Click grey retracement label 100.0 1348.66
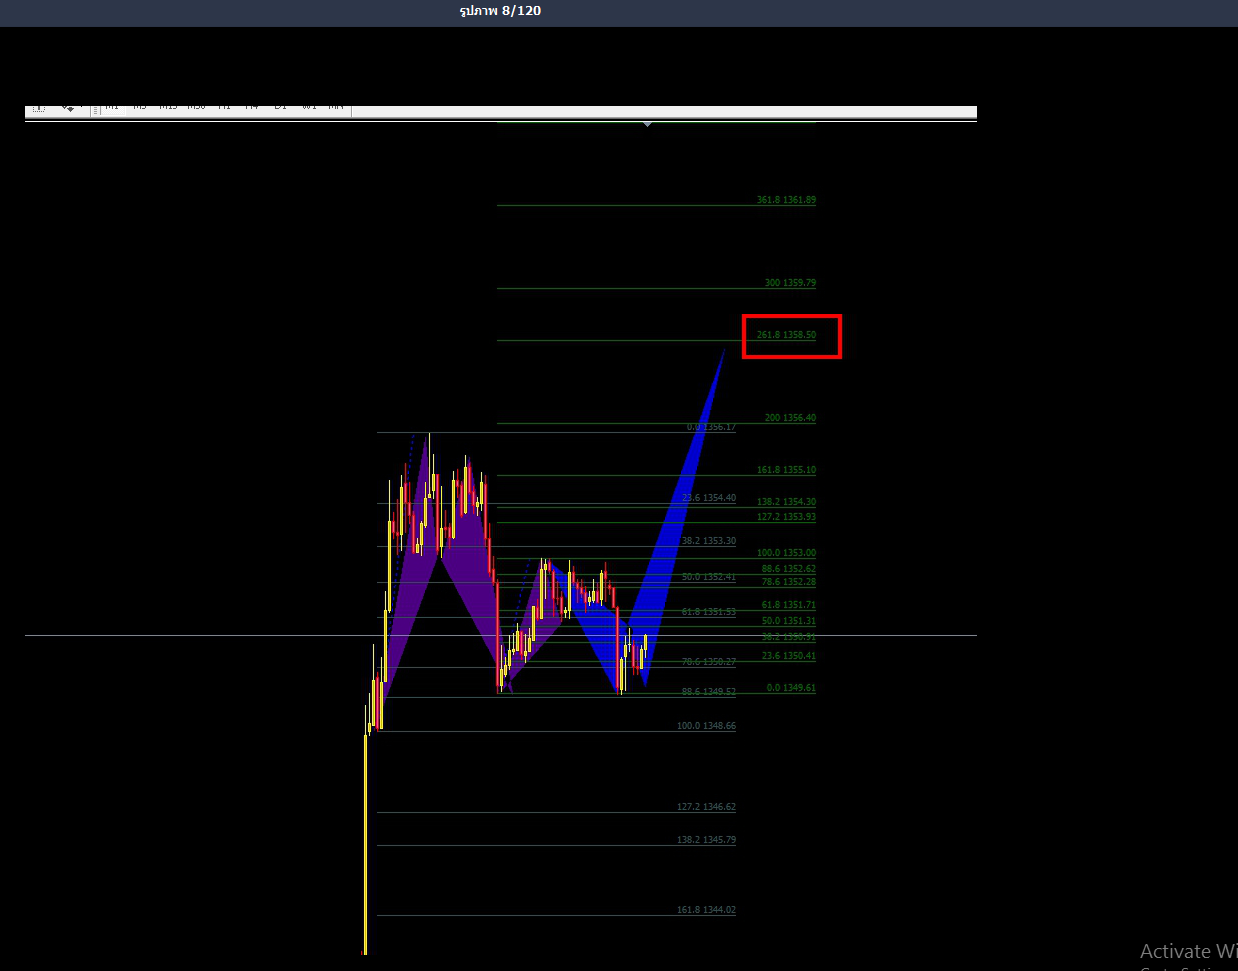This screenshot has height=971, width=1238. pyautogui.click(x=706, y=726)
